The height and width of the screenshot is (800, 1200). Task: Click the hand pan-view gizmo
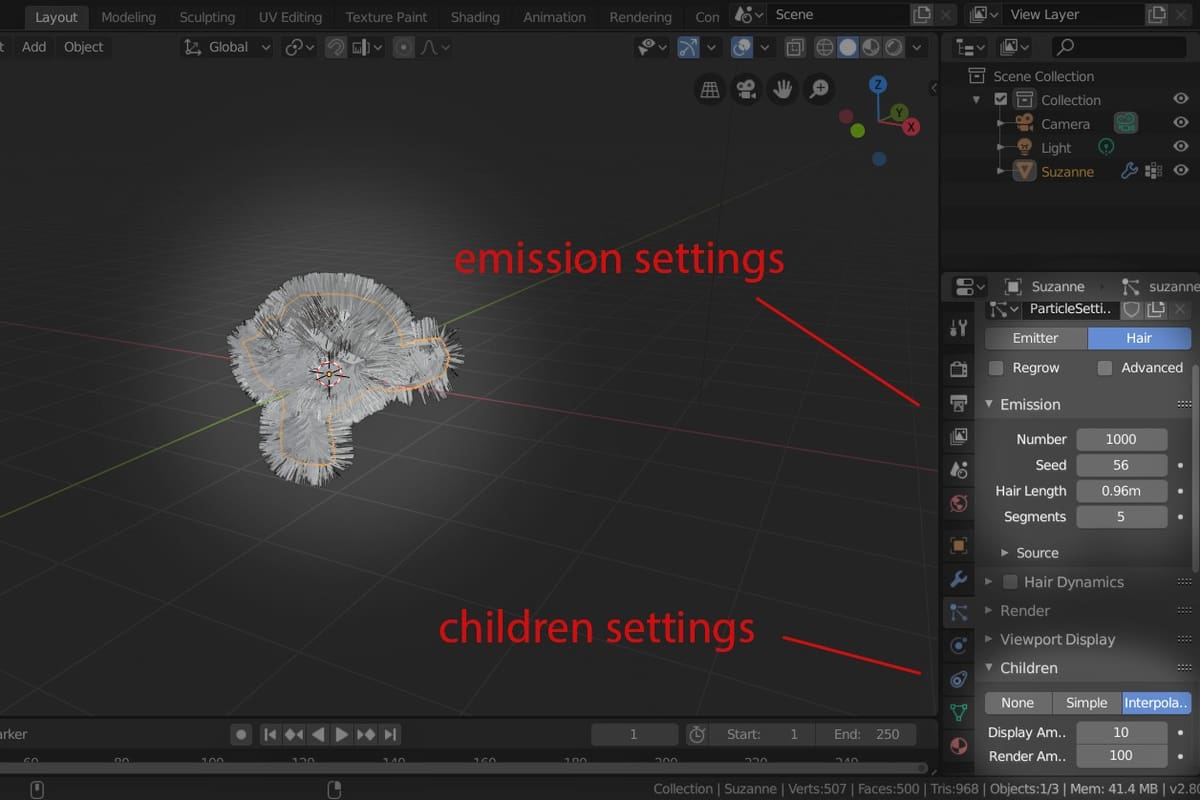(x=782, y=90)
